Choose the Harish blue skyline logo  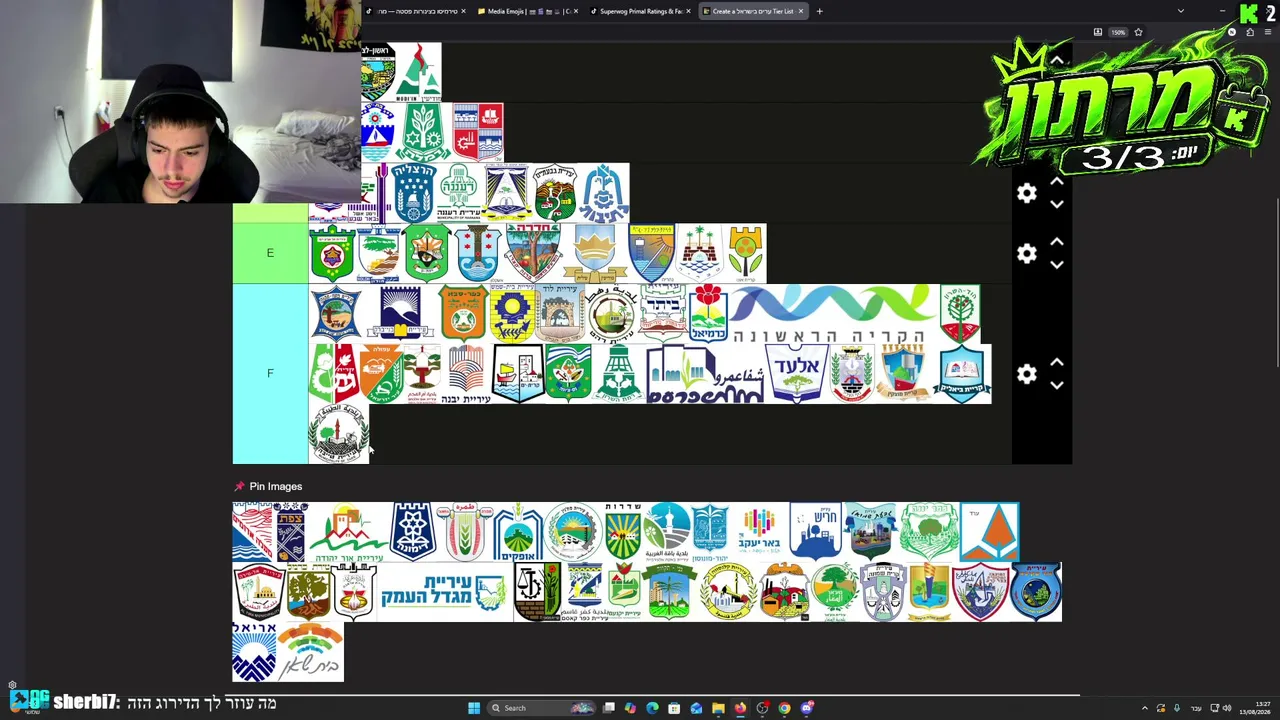click(815, 532)
